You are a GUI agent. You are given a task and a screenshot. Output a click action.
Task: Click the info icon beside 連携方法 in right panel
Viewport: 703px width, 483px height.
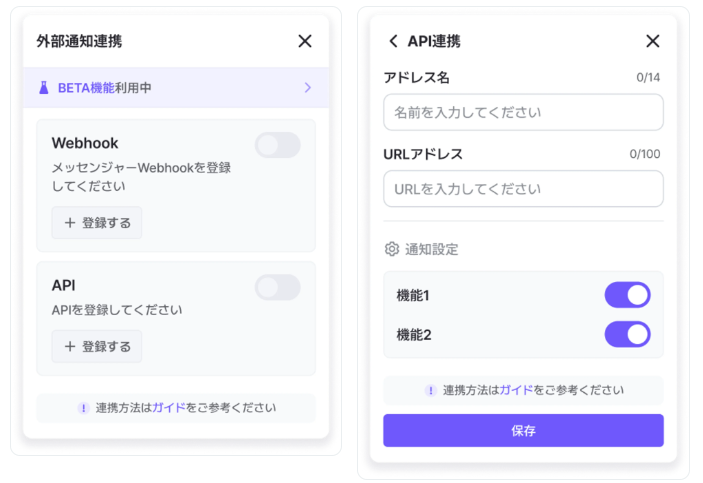(431, 390)
